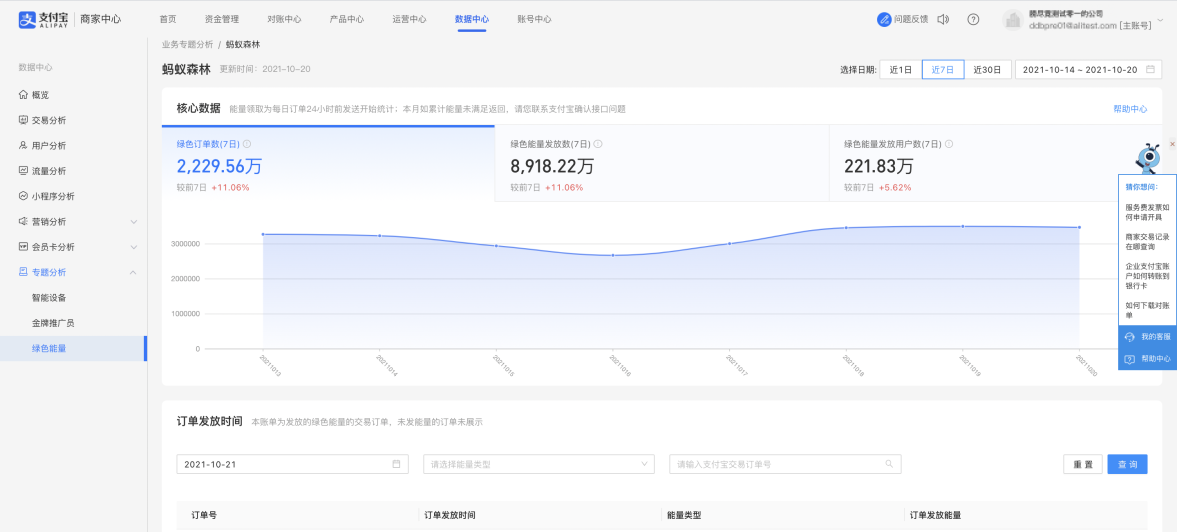Click the 会员卡分析 card icon
The width and height of the screenshot is (1177, 532).
pyautogui.click(x=23, y=246)
